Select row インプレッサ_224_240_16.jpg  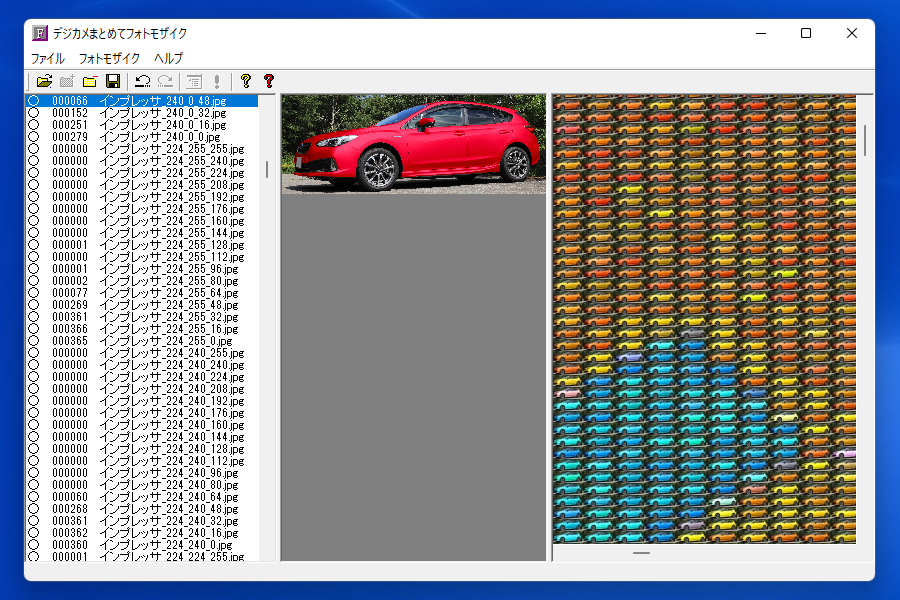[142, 533]
